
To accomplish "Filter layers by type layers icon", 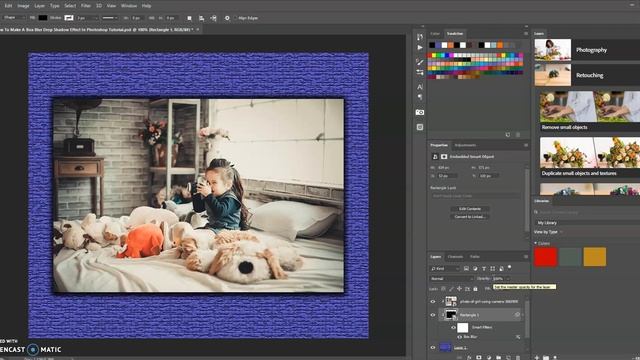I will (x=484, y=269).
